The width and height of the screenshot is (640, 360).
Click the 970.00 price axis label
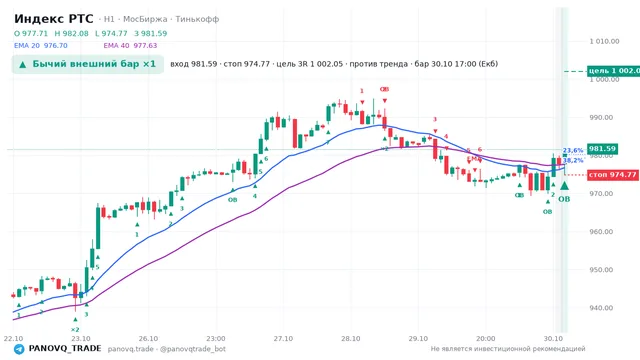pyautogui.click(x=601, y=193)
